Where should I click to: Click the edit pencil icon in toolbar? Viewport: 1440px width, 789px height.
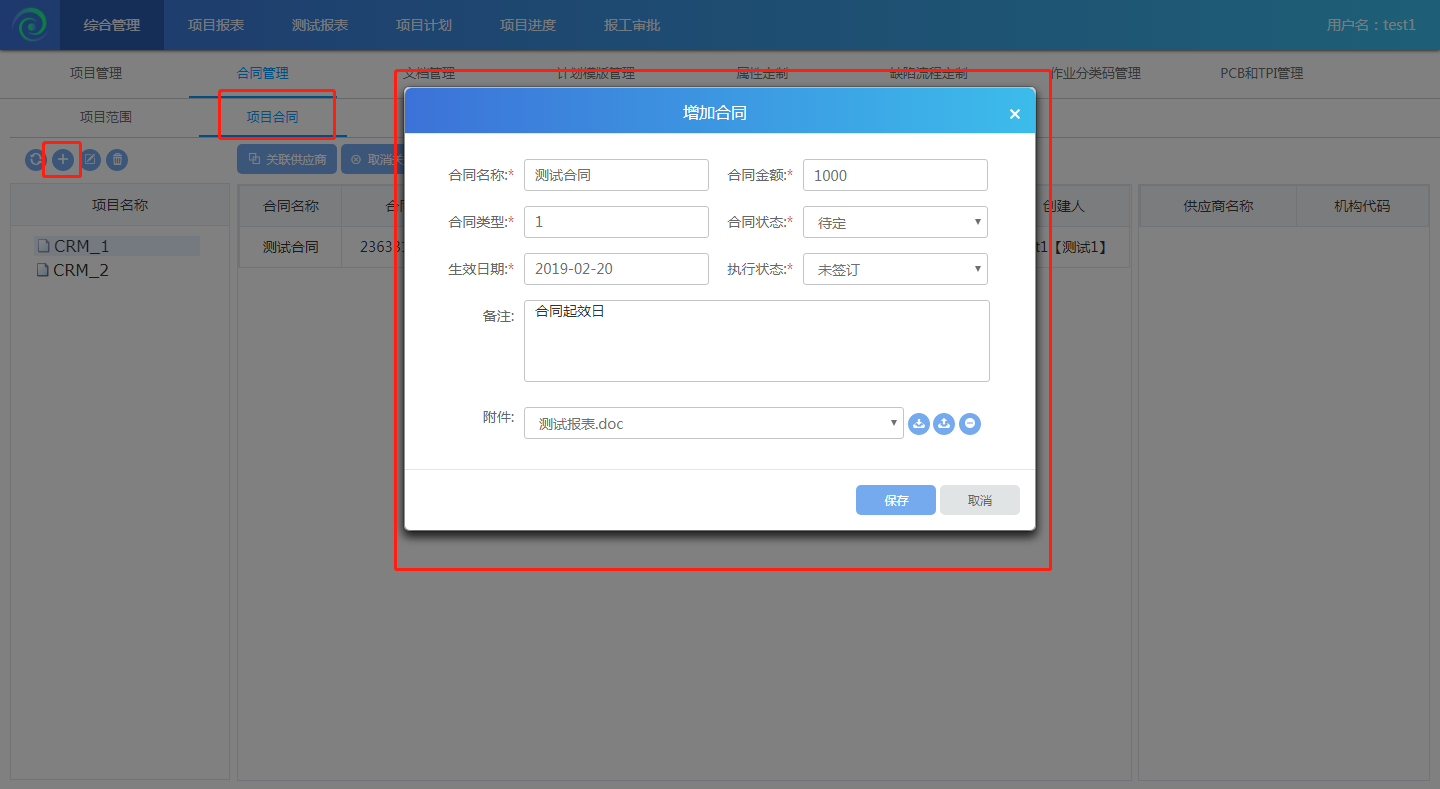[x=90, y=159]
